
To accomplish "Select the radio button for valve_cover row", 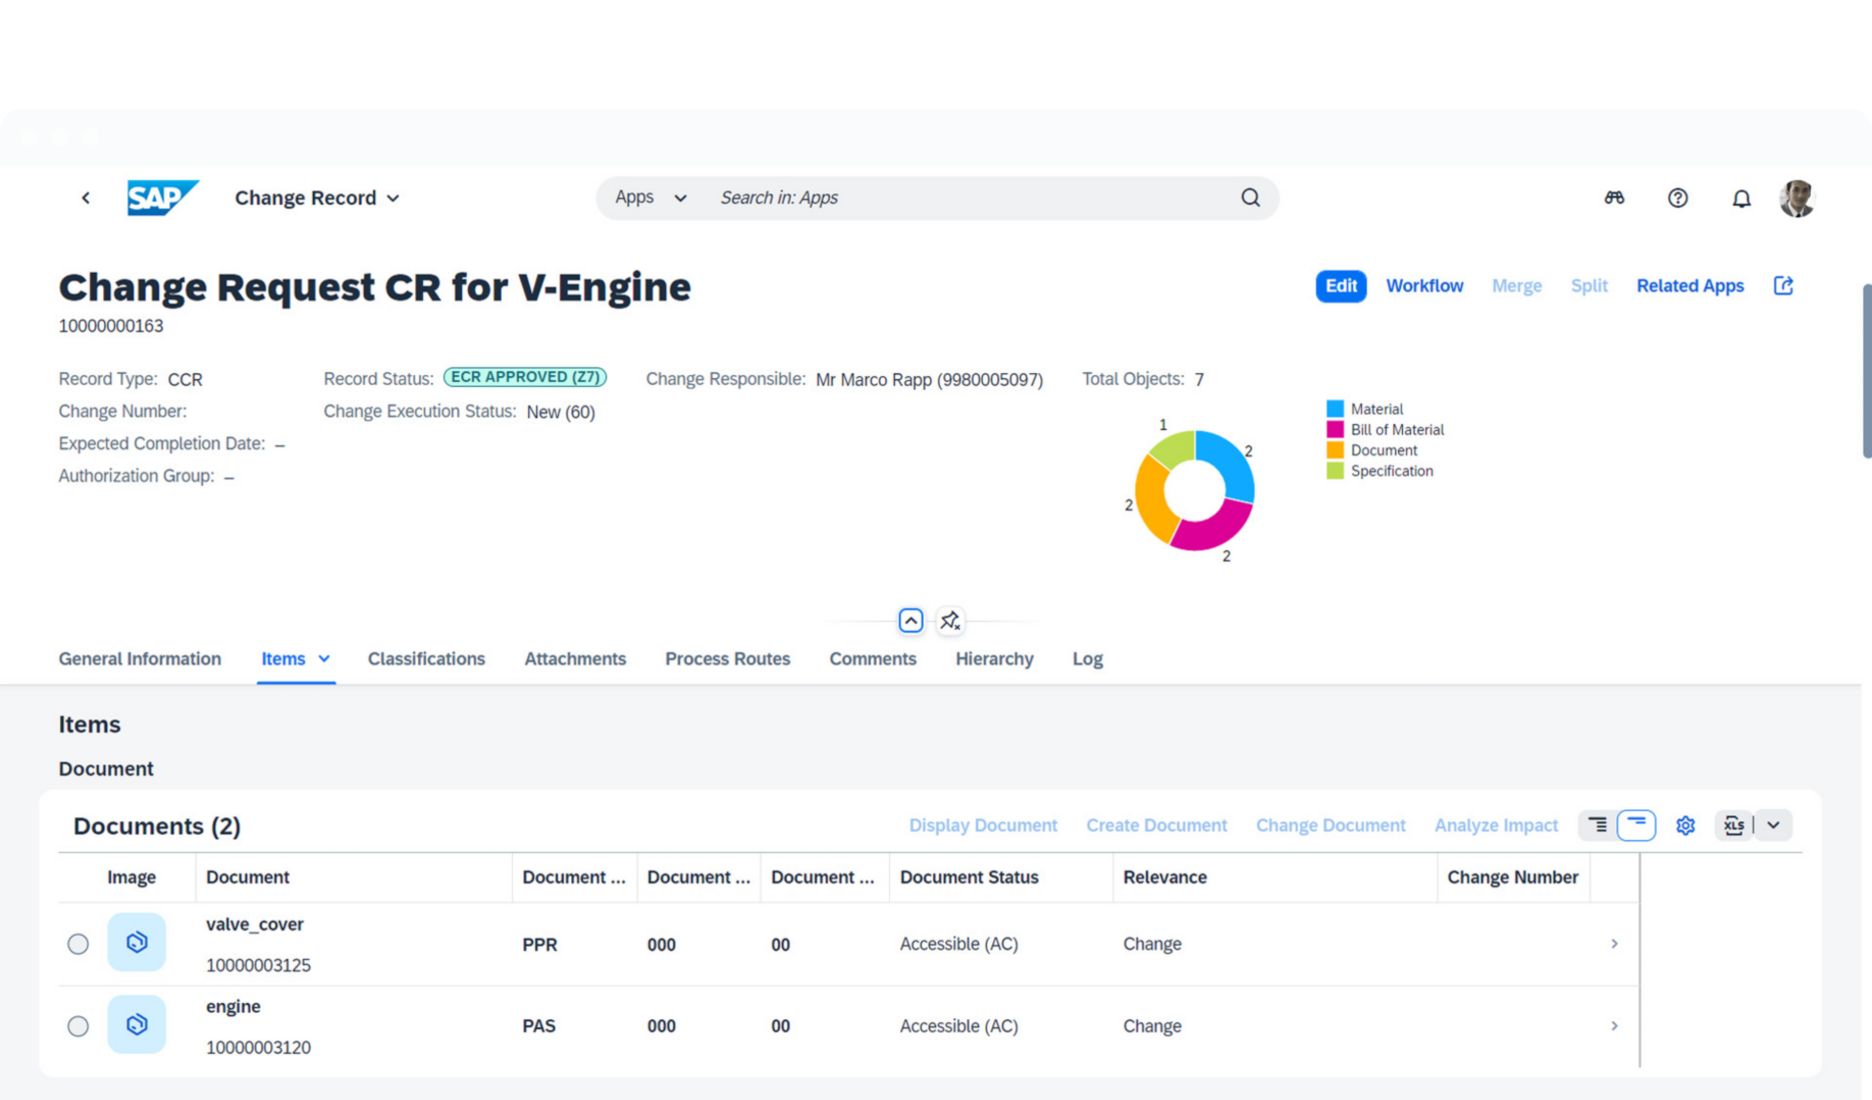I will click(x=78, y=943).
